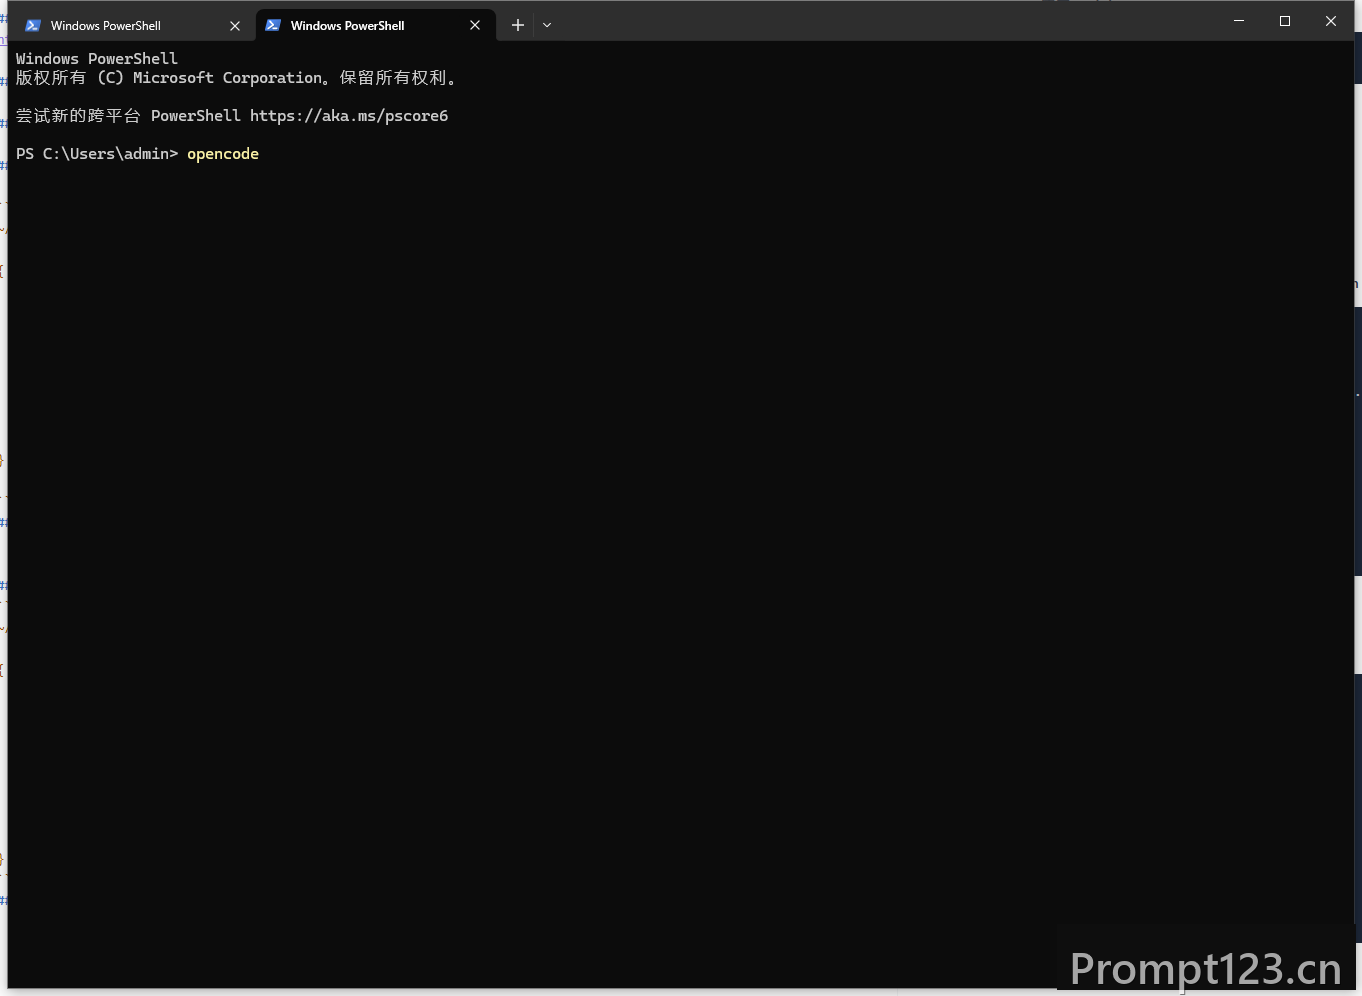Click the Windows PowerShell header line
The width and height of the screenshot is (1362, 996).
(97, 59)
